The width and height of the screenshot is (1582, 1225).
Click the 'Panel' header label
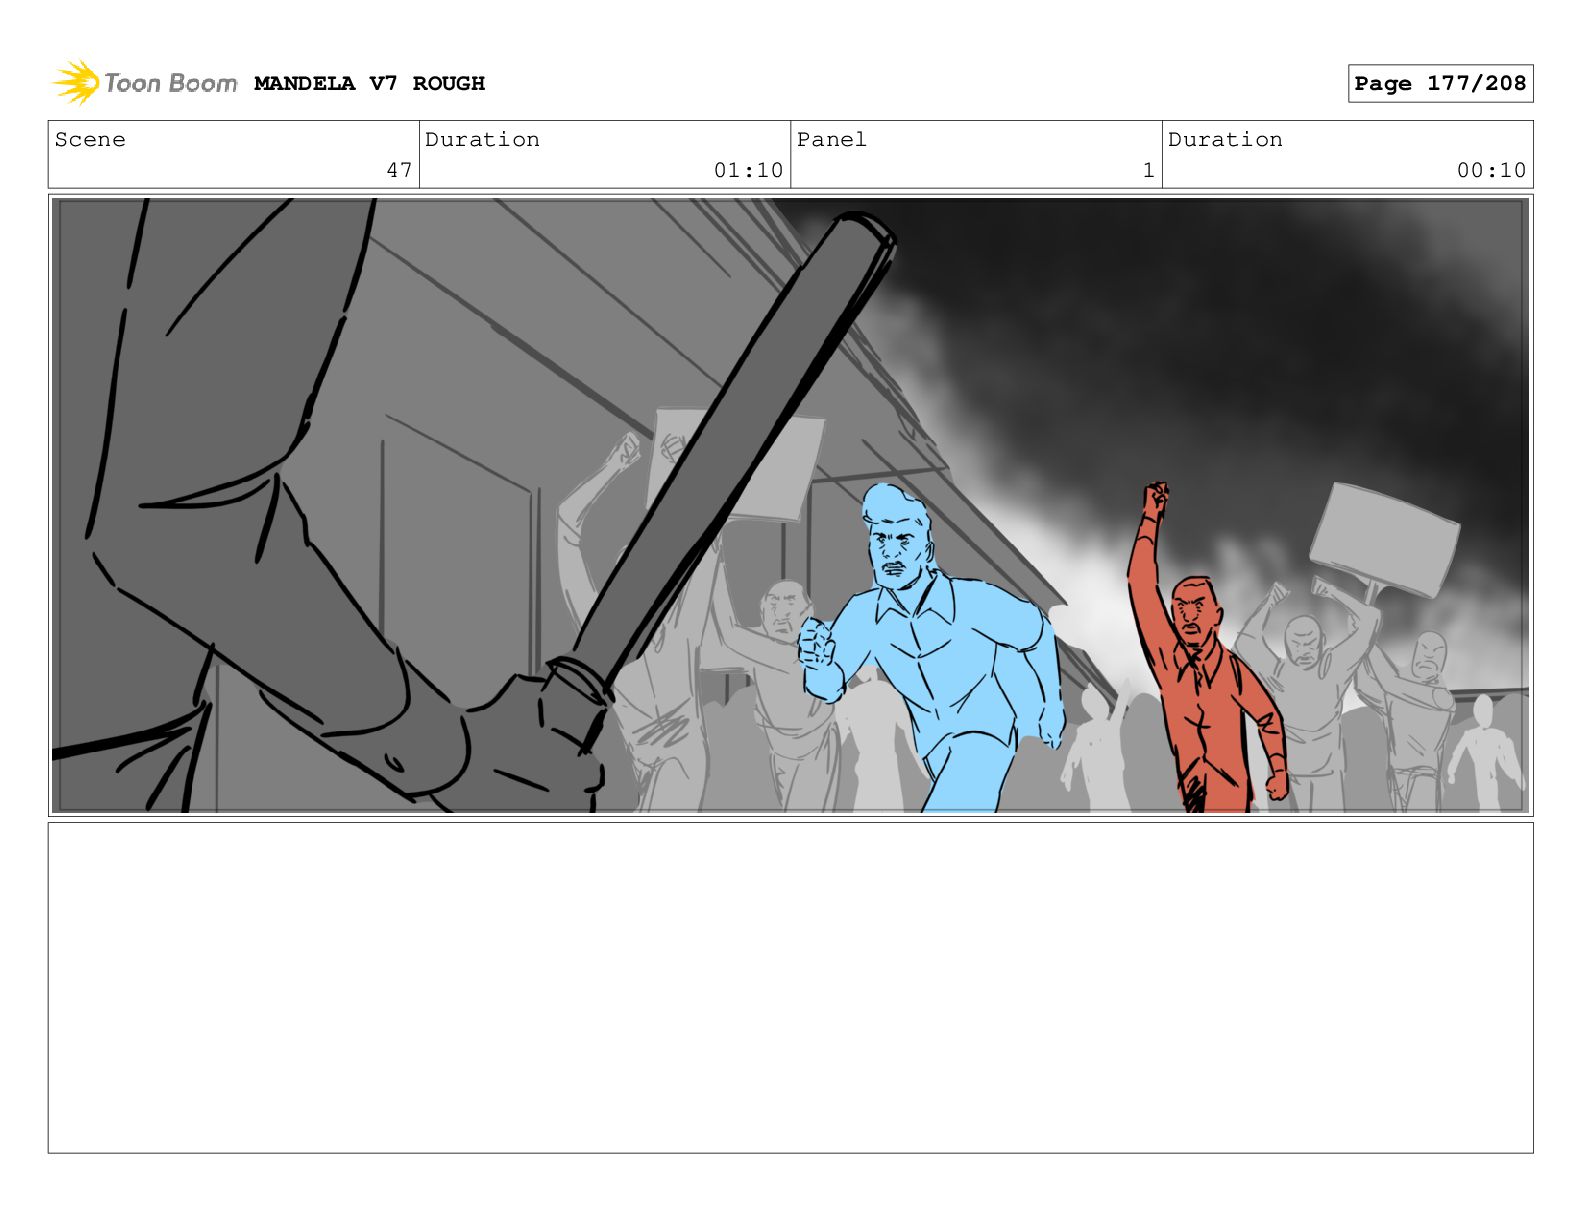pyautogui.click(x=832, y=140)
